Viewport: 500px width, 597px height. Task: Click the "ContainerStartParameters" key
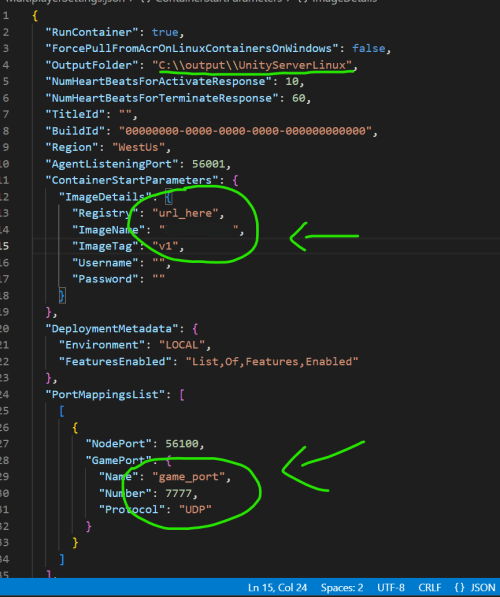point(132,180)
